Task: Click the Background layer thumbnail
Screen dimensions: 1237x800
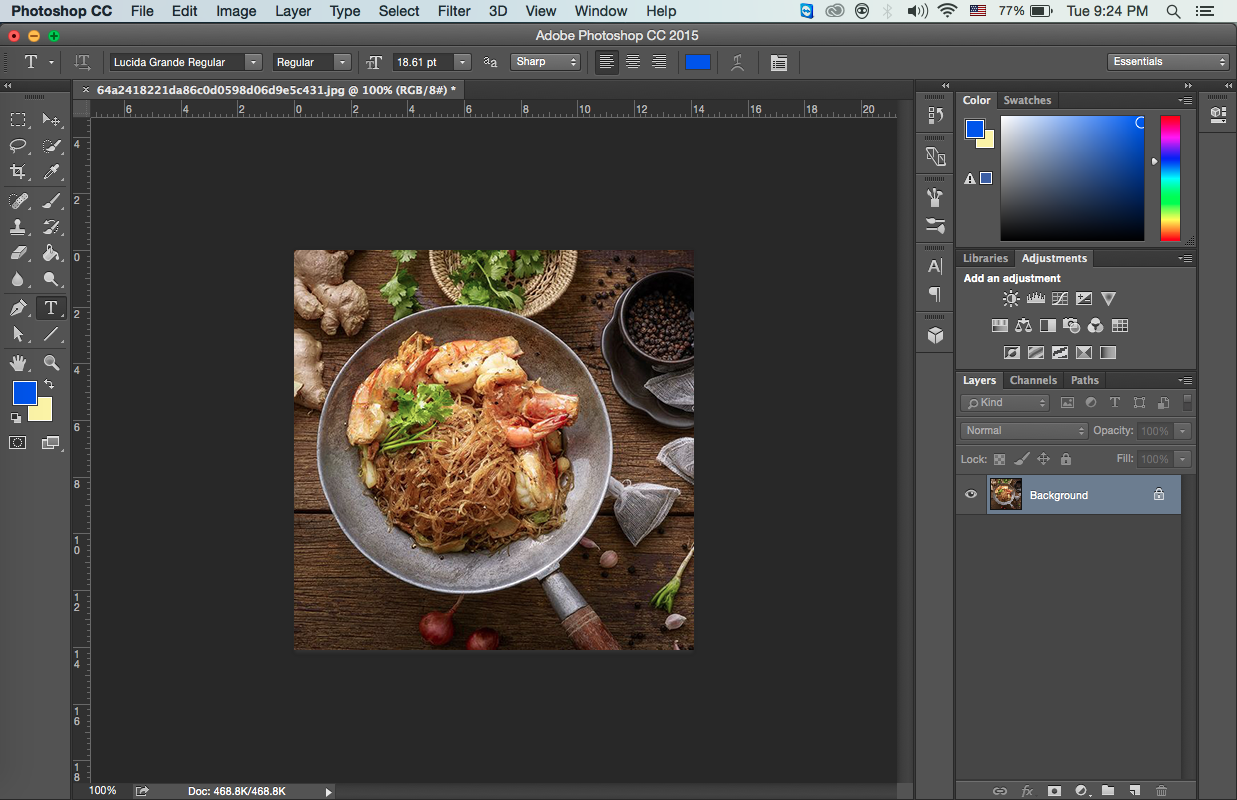Action: (1006, 494)
